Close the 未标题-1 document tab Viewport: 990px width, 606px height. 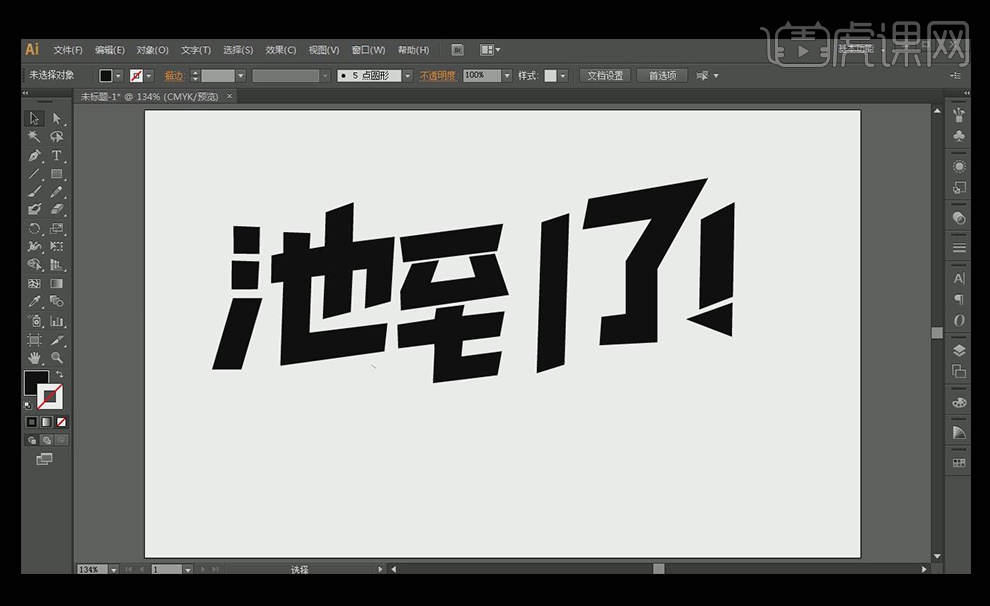pyautogui.click(x=230, y=96)
